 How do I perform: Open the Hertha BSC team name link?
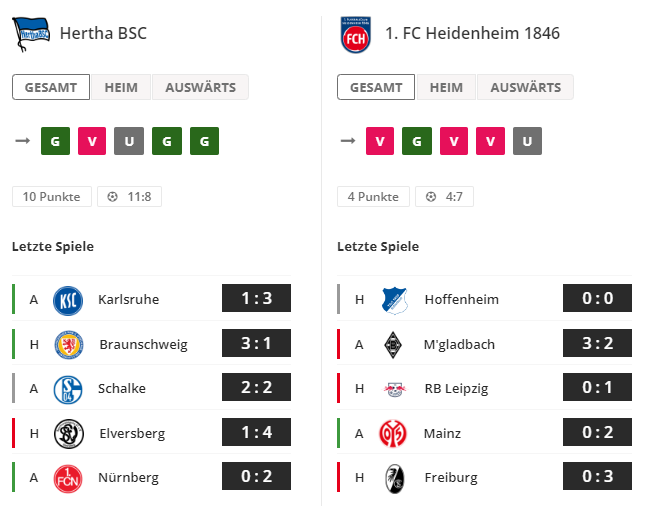103,33
